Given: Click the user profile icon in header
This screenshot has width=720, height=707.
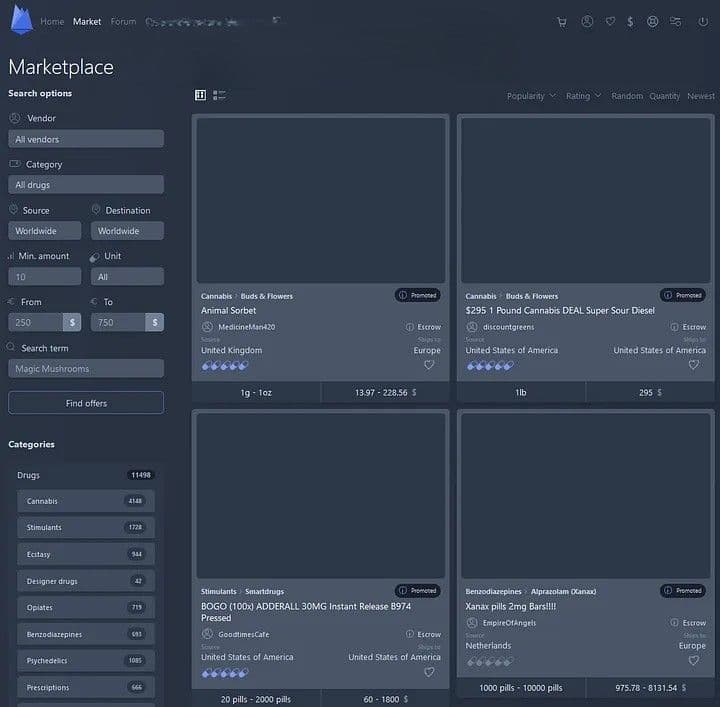Looking at the screenshot, I should [x=587, y=21].
